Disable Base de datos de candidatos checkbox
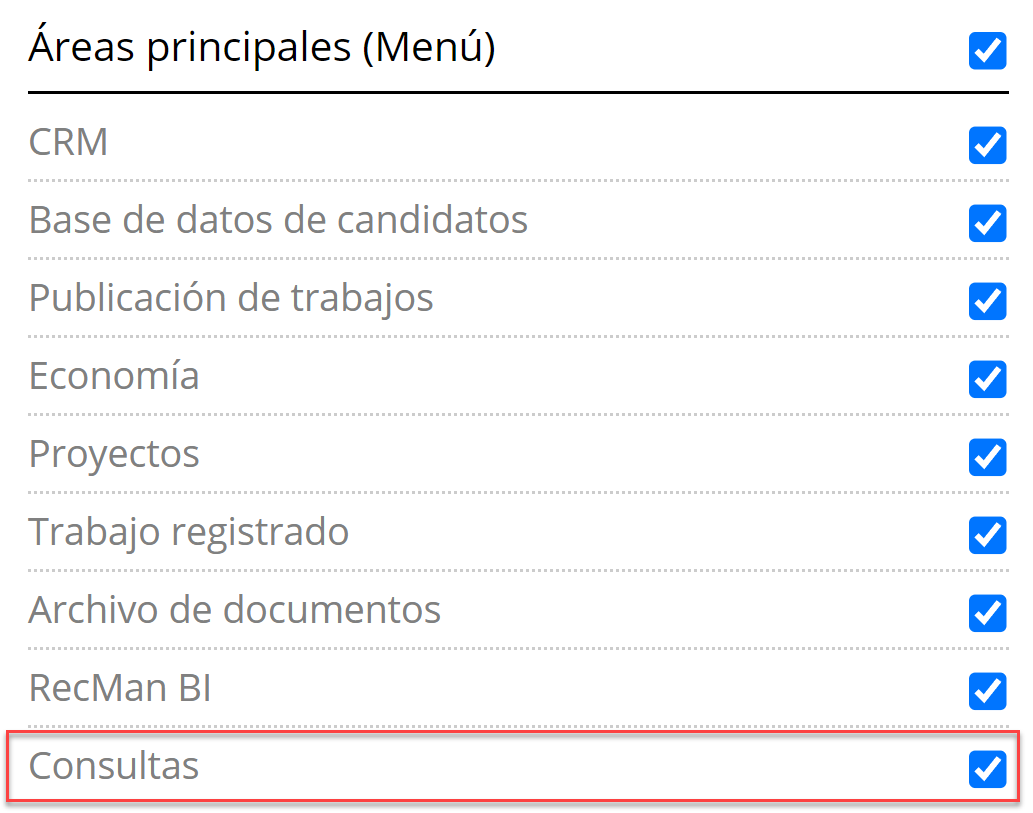The image size is (1033, 813). tap(987, 223)
